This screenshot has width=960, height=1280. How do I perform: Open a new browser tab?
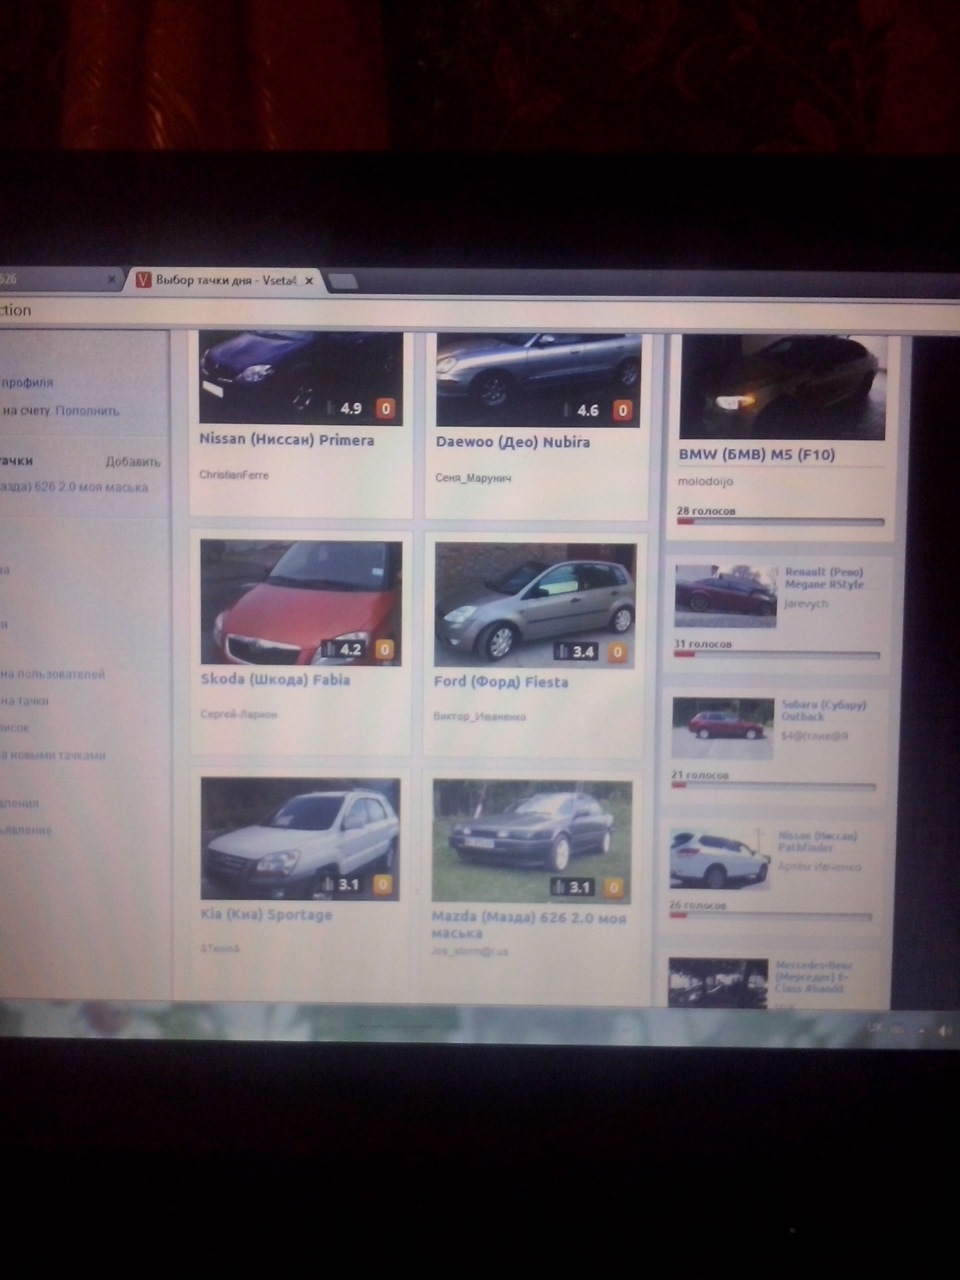pyautogui.click(x=342, y=282)
